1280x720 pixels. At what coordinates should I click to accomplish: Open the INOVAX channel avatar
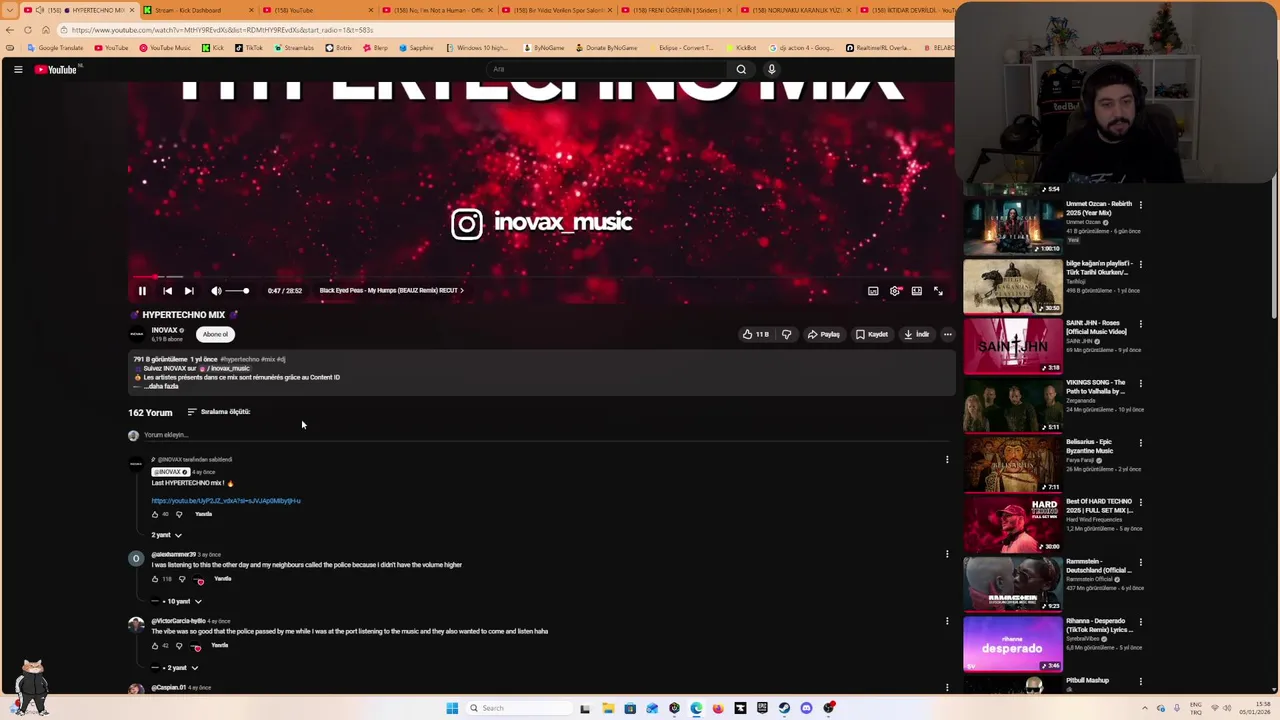137,334
